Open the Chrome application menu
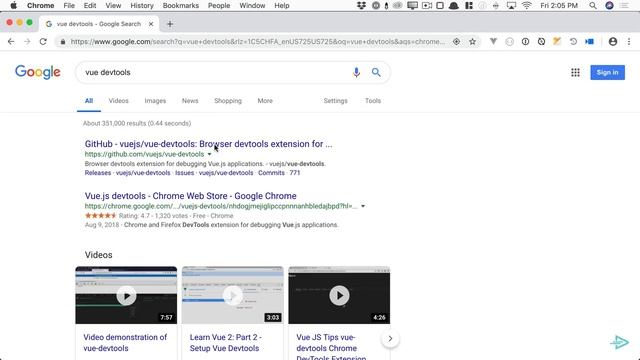 pos(40,6)
